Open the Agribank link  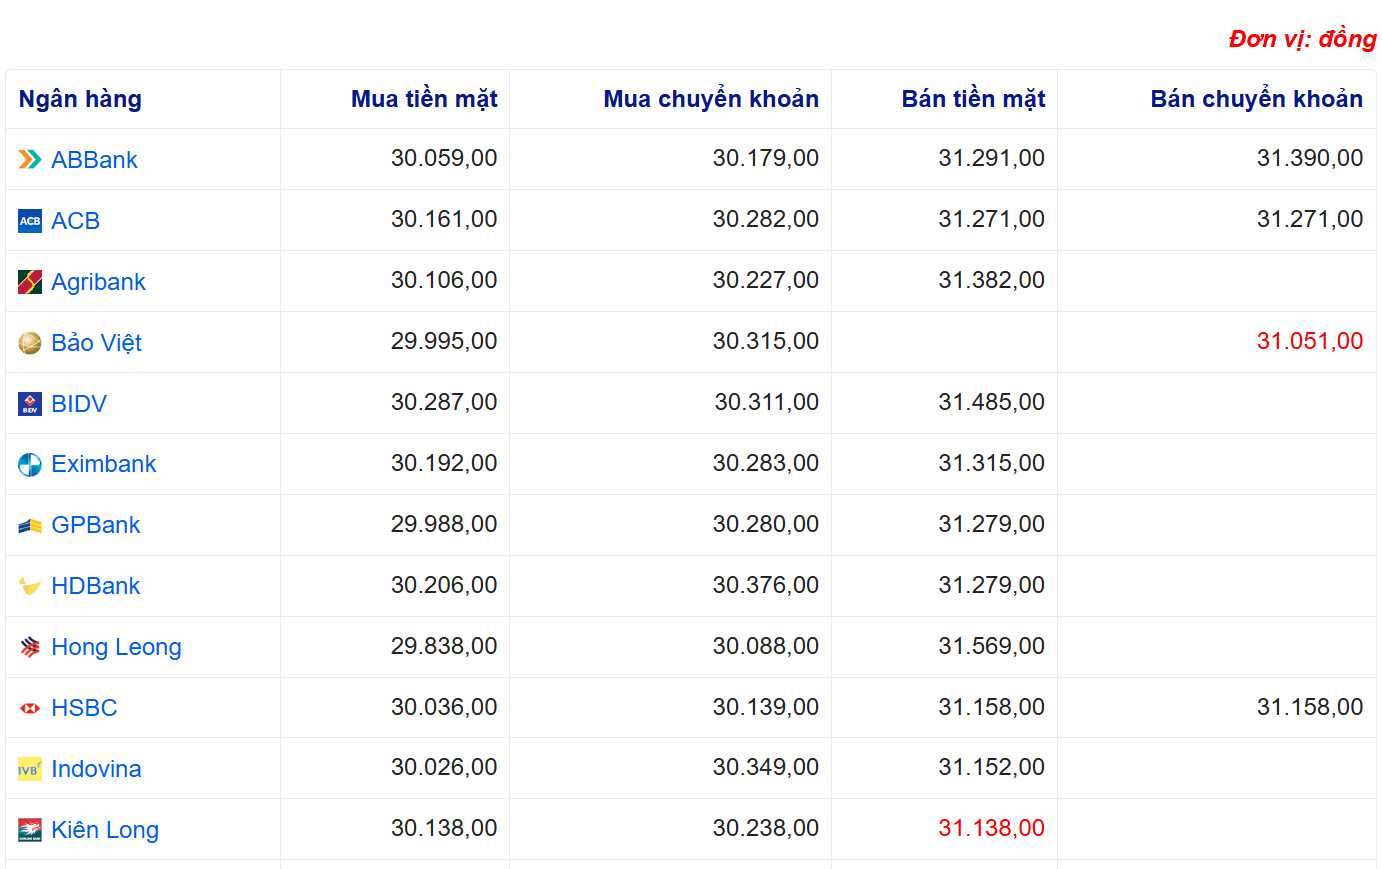tap(98, 282)
